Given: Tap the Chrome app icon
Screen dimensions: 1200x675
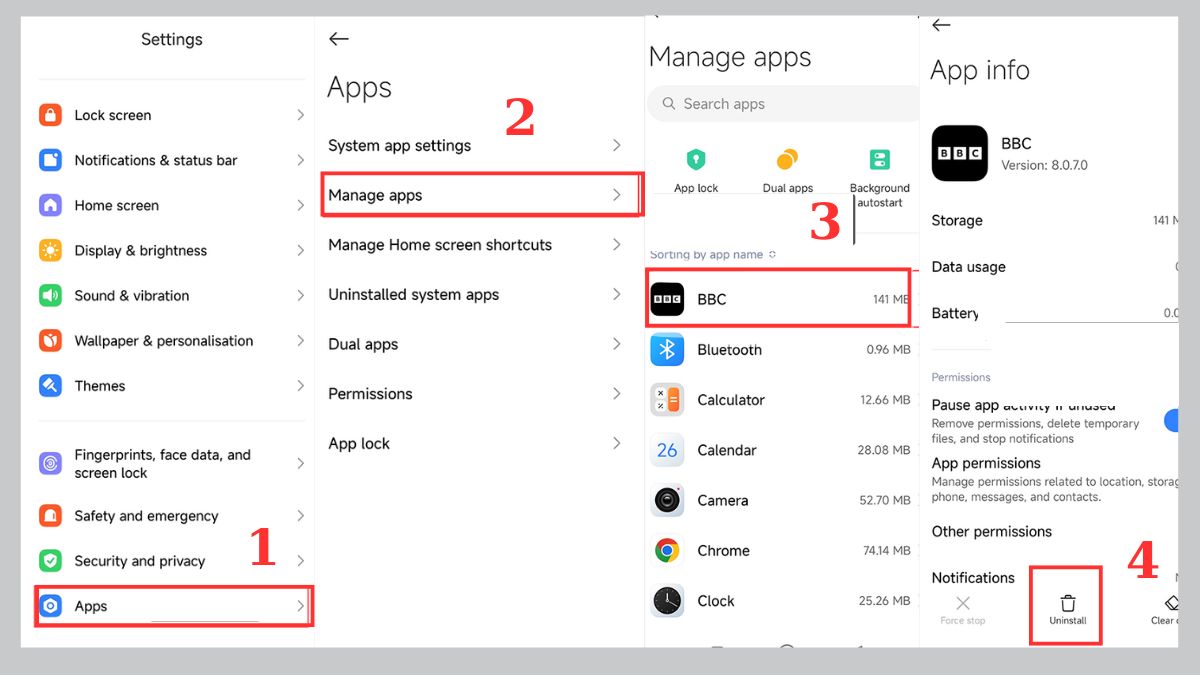Looking at the screenshot, I should [x=667, y=550].
